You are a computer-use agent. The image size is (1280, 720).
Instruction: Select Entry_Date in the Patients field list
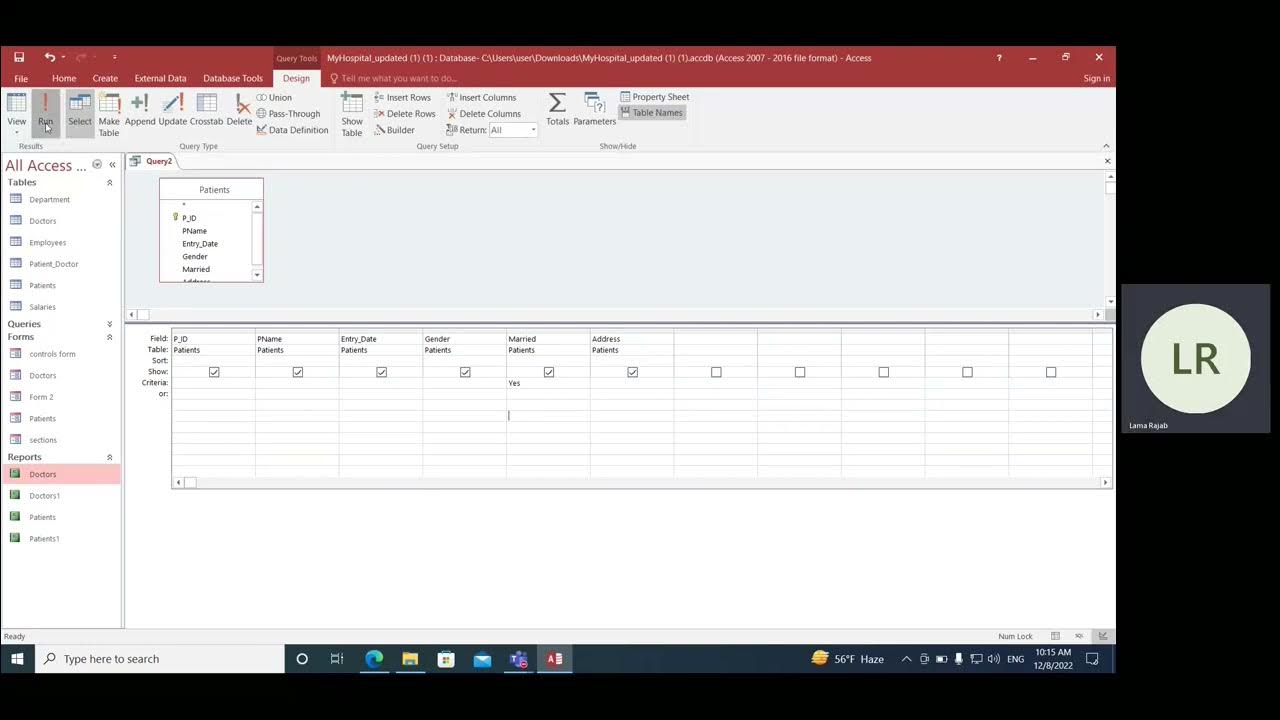pos(200,244)
